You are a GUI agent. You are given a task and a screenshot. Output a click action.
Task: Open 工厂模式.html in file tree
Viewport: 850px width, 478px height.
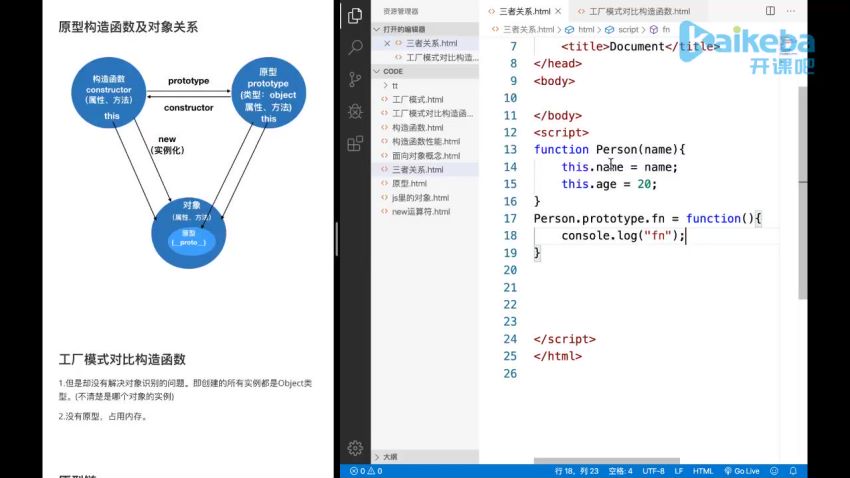(425, 99)
